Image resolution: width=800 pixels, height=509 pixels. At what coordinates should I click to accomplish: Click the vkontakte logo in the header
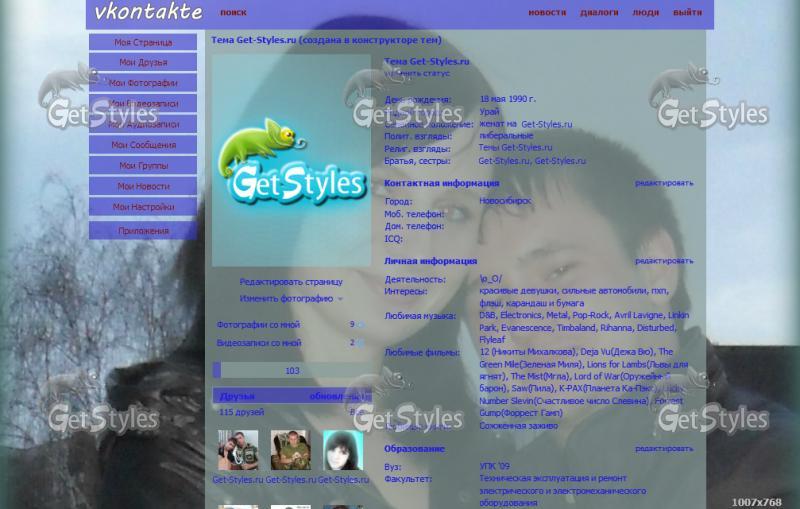(148, 12)
